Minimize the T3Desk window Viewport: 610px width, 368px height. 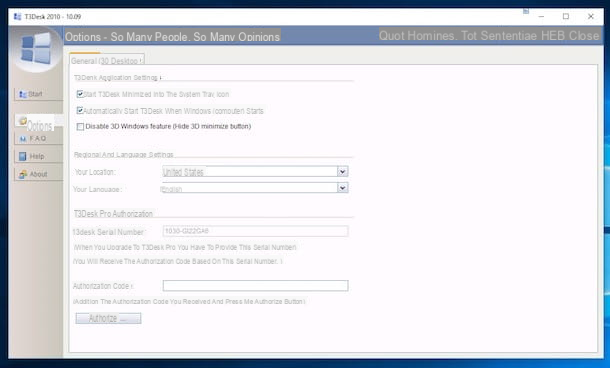pos(541,16)
